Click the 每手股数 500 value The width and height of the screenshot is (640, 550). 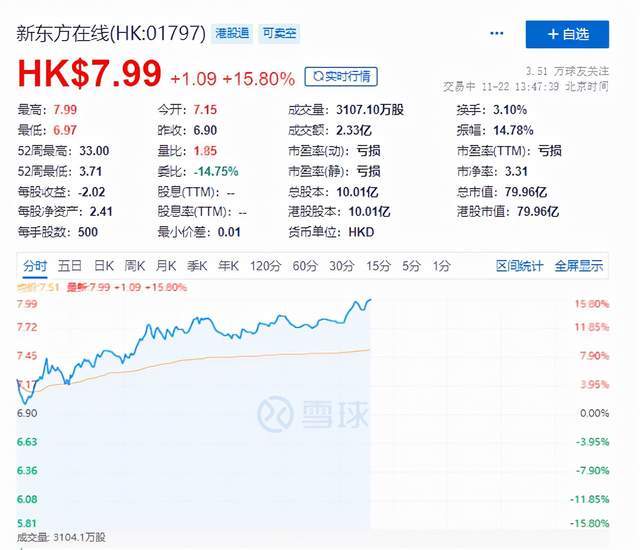pos(87,232)
